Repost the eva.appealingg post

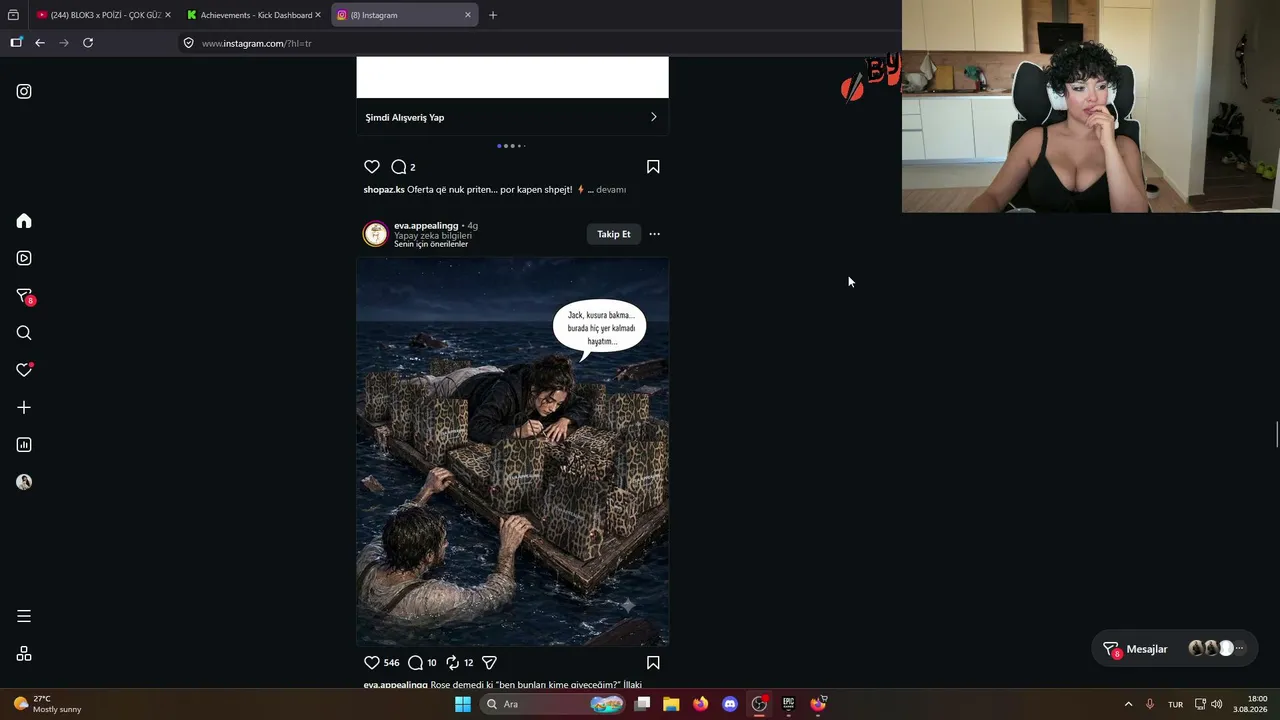452,662
